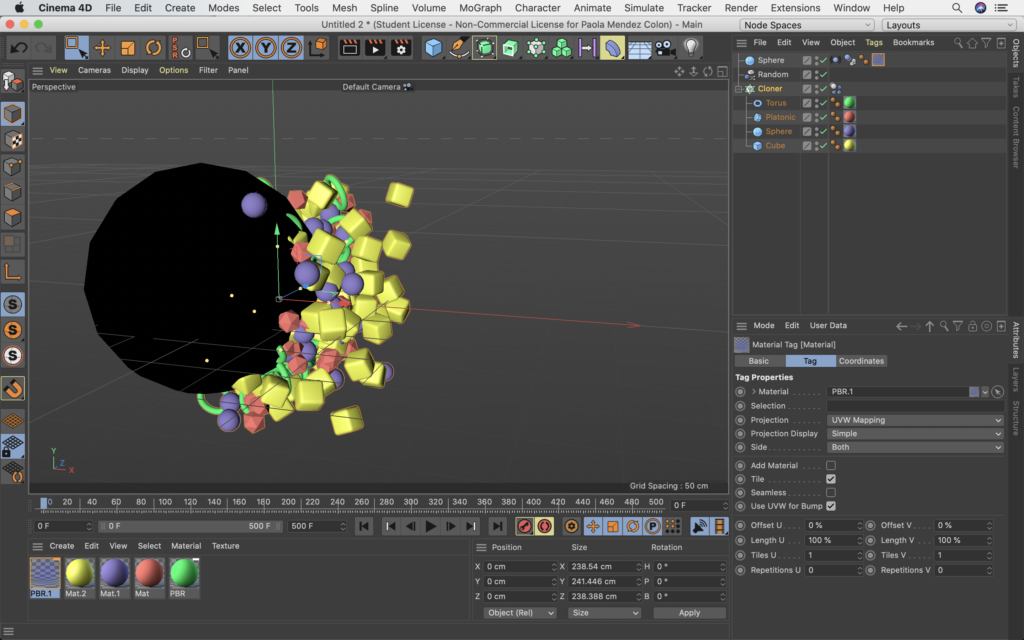1024x640 pixels.
Task: Activate the Rotate tool
Action: (x=153, y=47)
